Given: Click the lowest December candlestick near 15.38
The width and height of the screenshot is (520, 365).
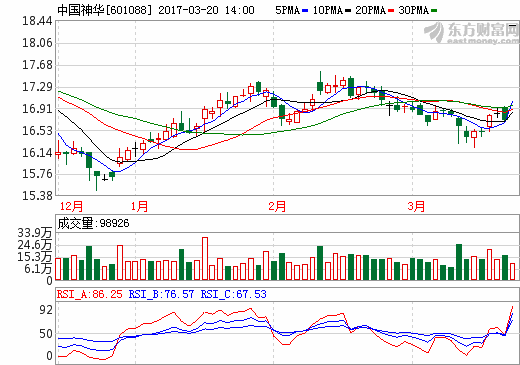Looking at the screenshot, I should (x=97, y=181).
